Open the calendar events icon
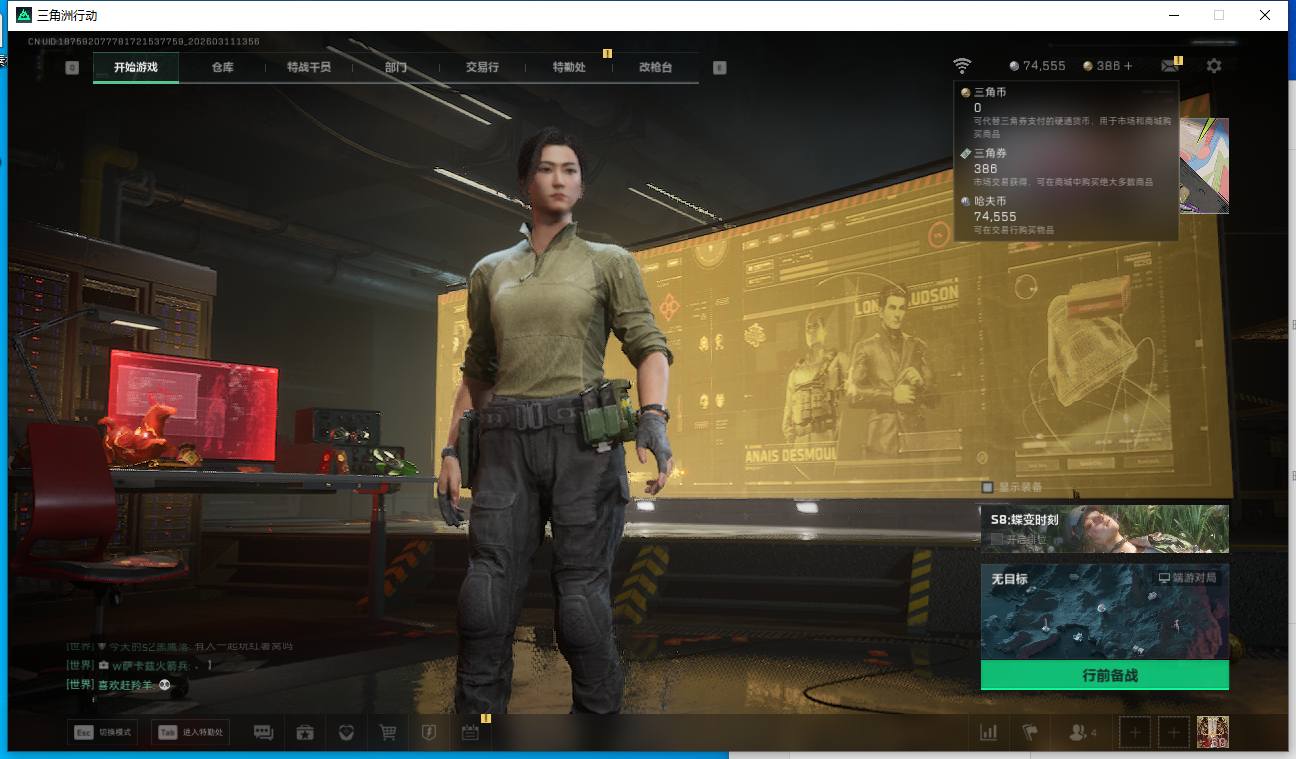The width and height of the screenshot is (1296, 759). [470, 733]
